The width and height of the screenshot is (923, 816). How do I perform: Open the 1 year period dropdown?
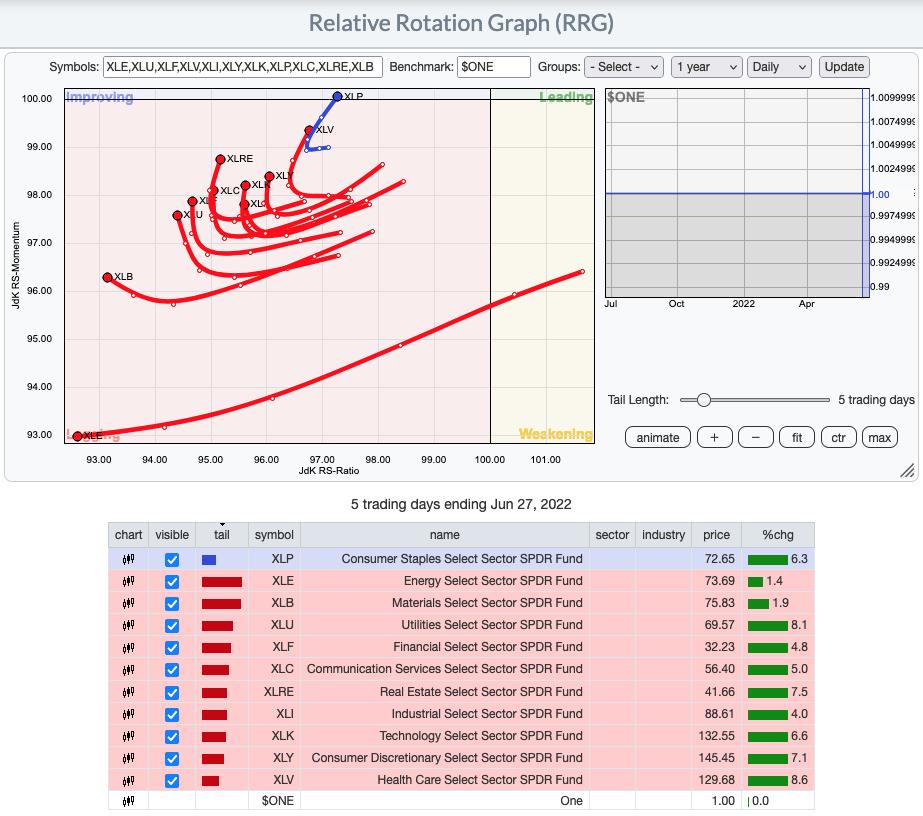(x=706, y=67)
